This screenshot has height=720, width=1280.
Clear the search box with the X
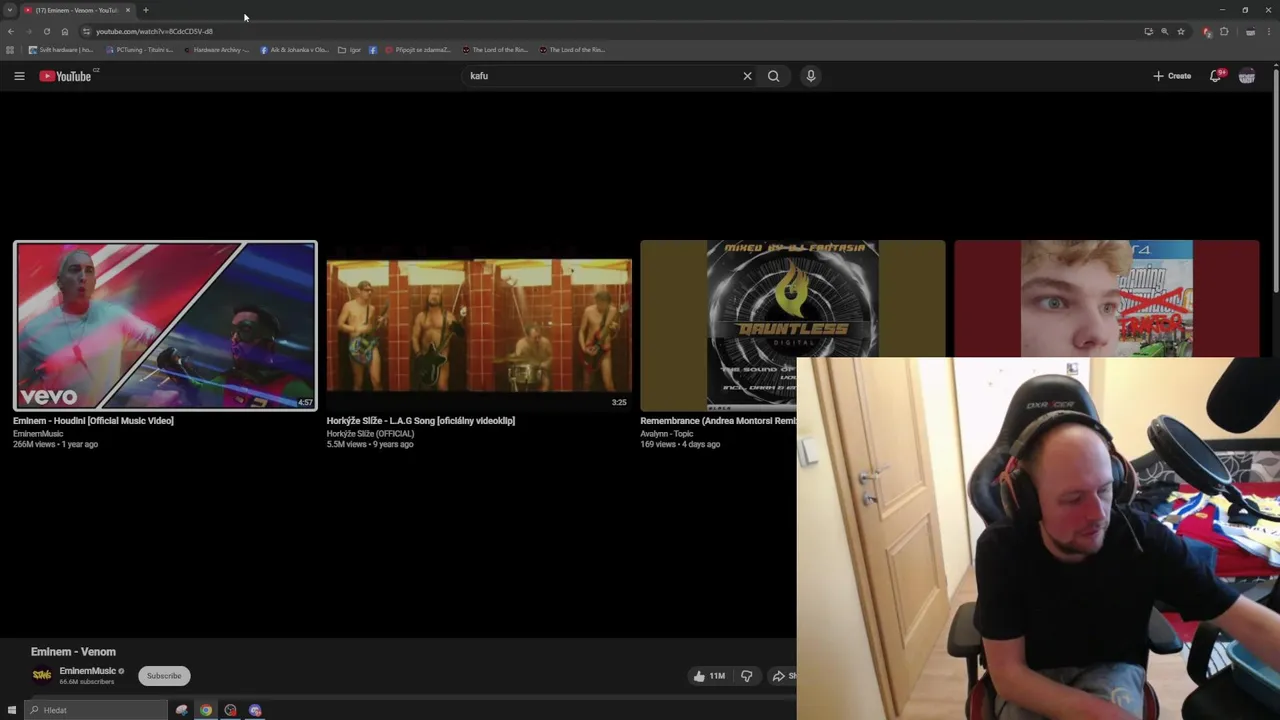747,76
